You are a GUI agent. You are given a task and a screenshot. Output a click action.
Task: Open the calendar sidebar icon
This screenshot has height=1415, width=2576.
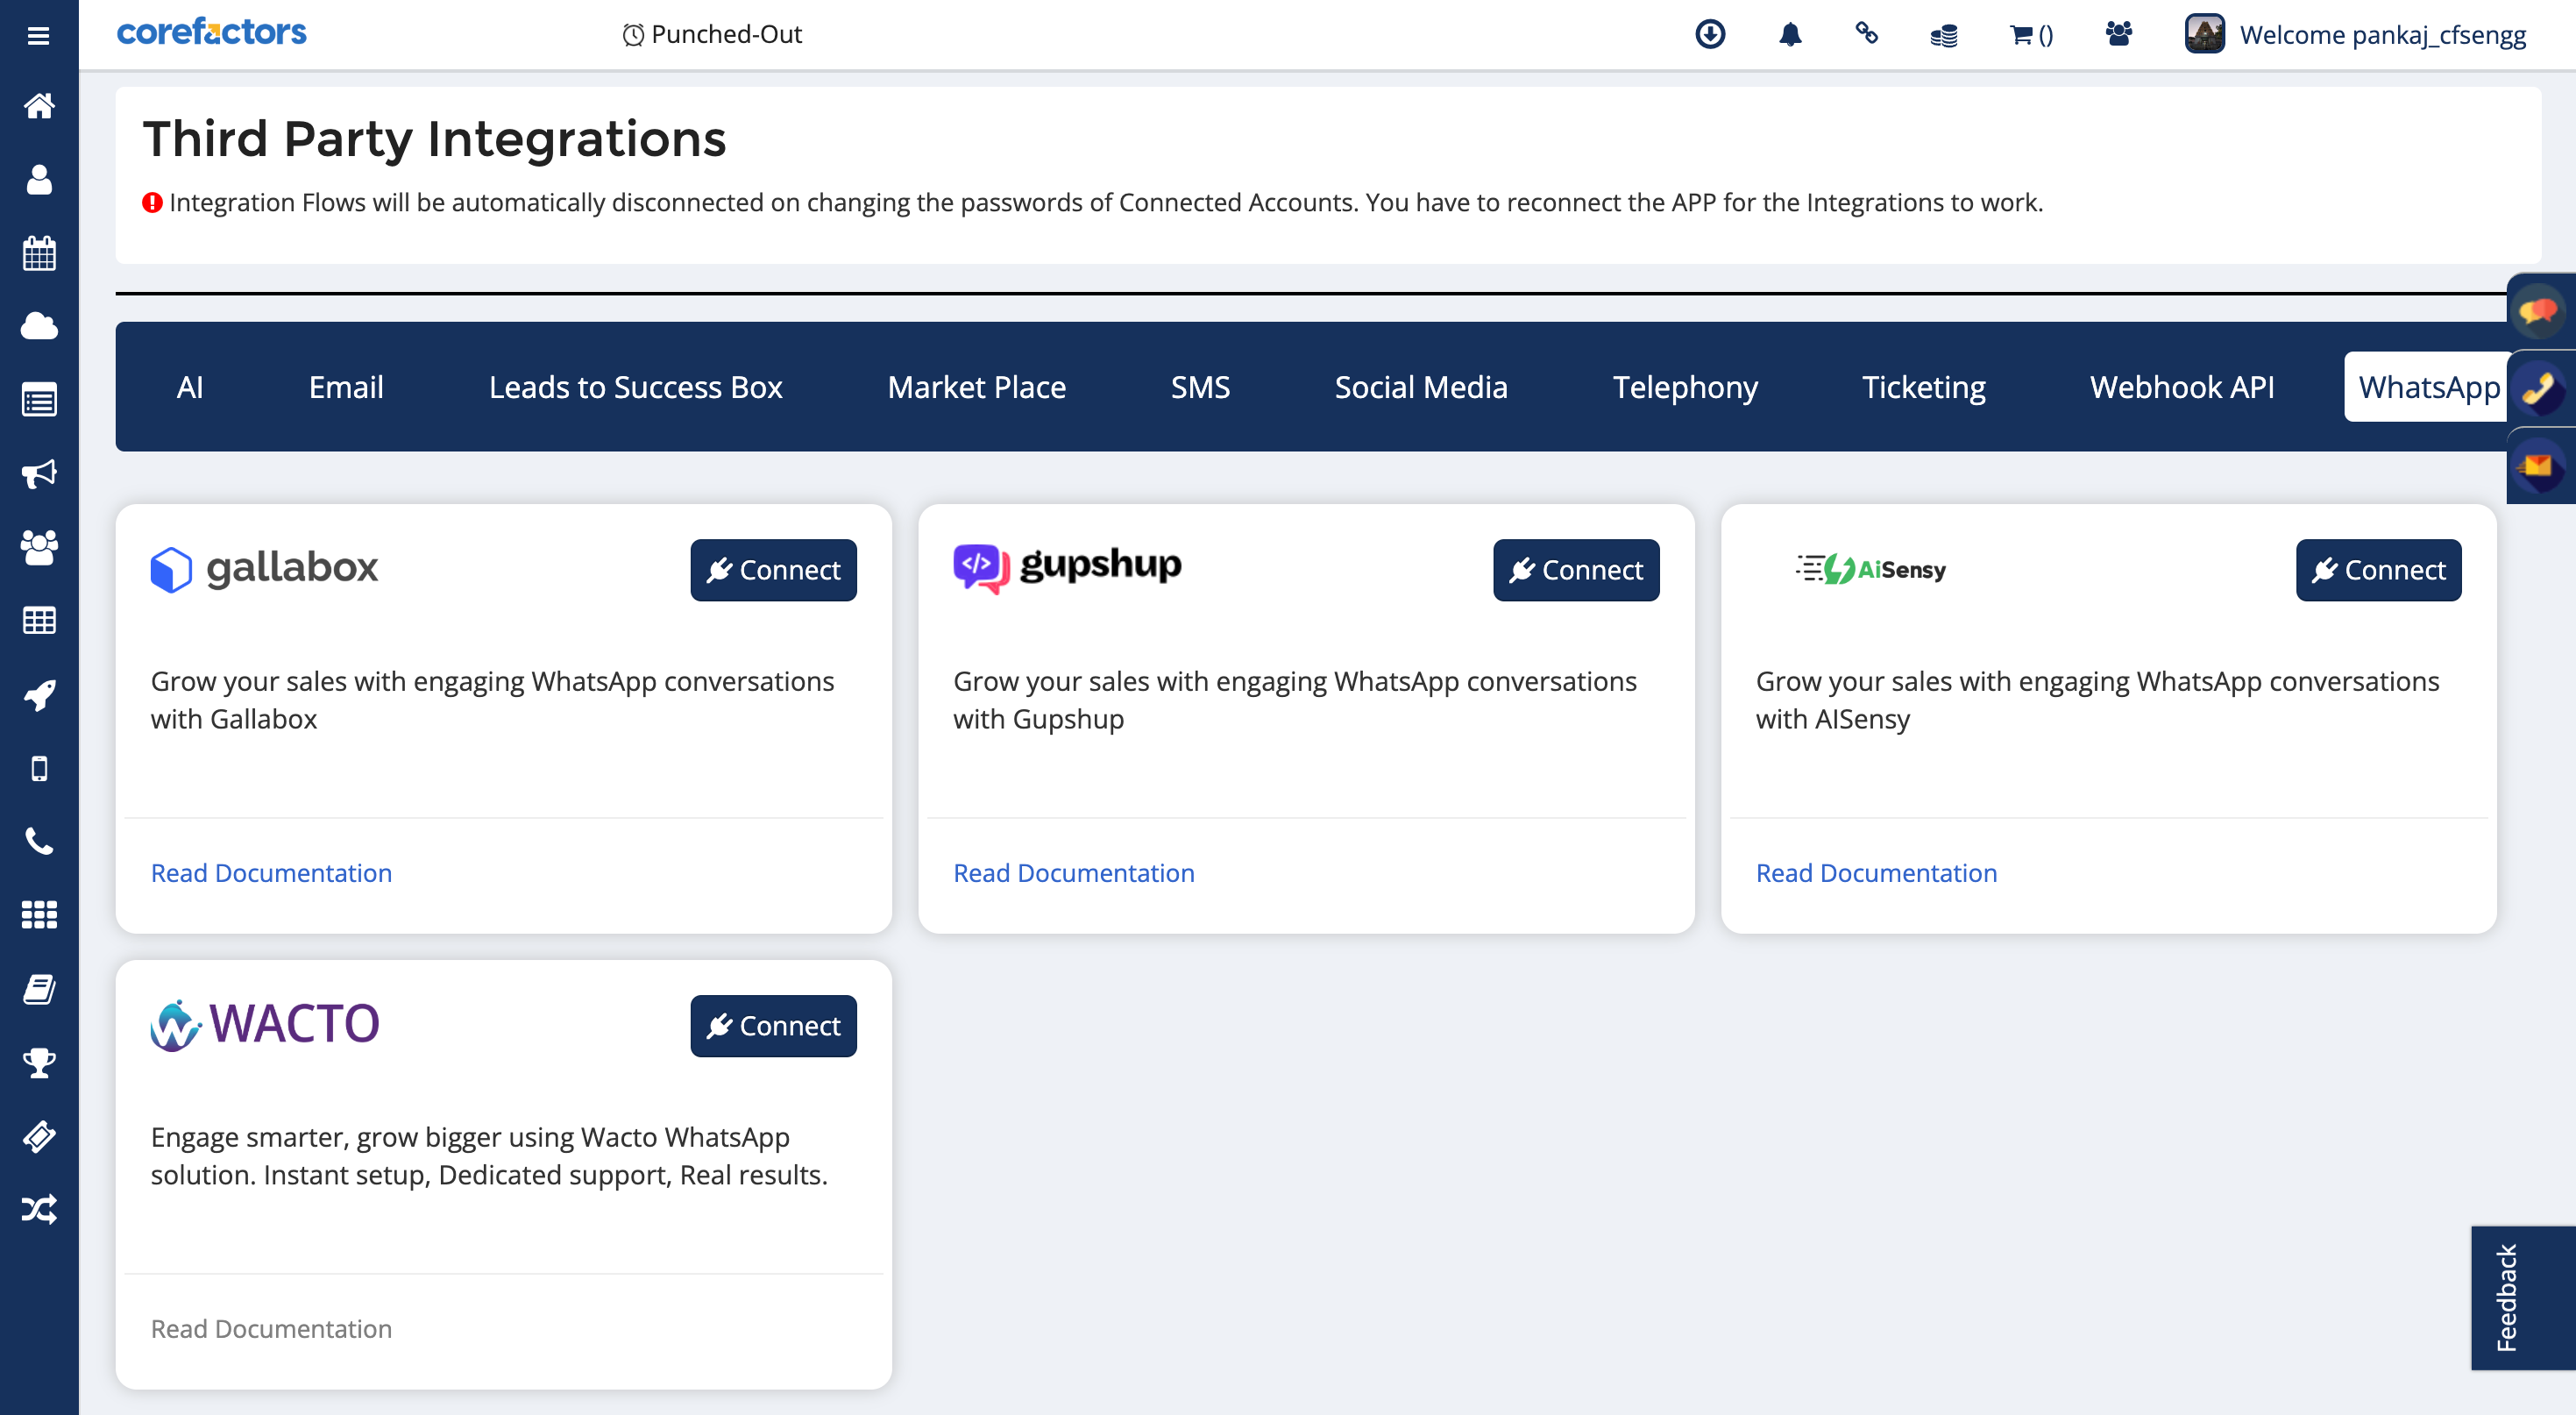point(39,253)
